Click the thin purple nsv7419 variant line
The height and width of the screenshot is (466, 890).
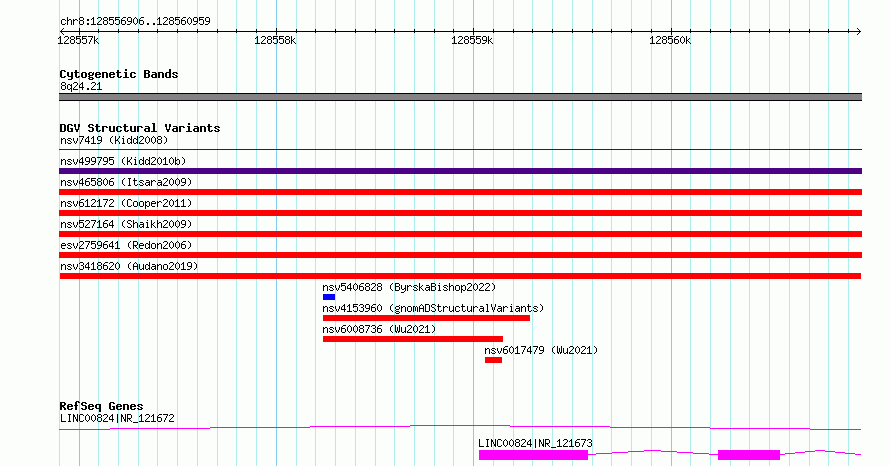(x=460, y=150)
